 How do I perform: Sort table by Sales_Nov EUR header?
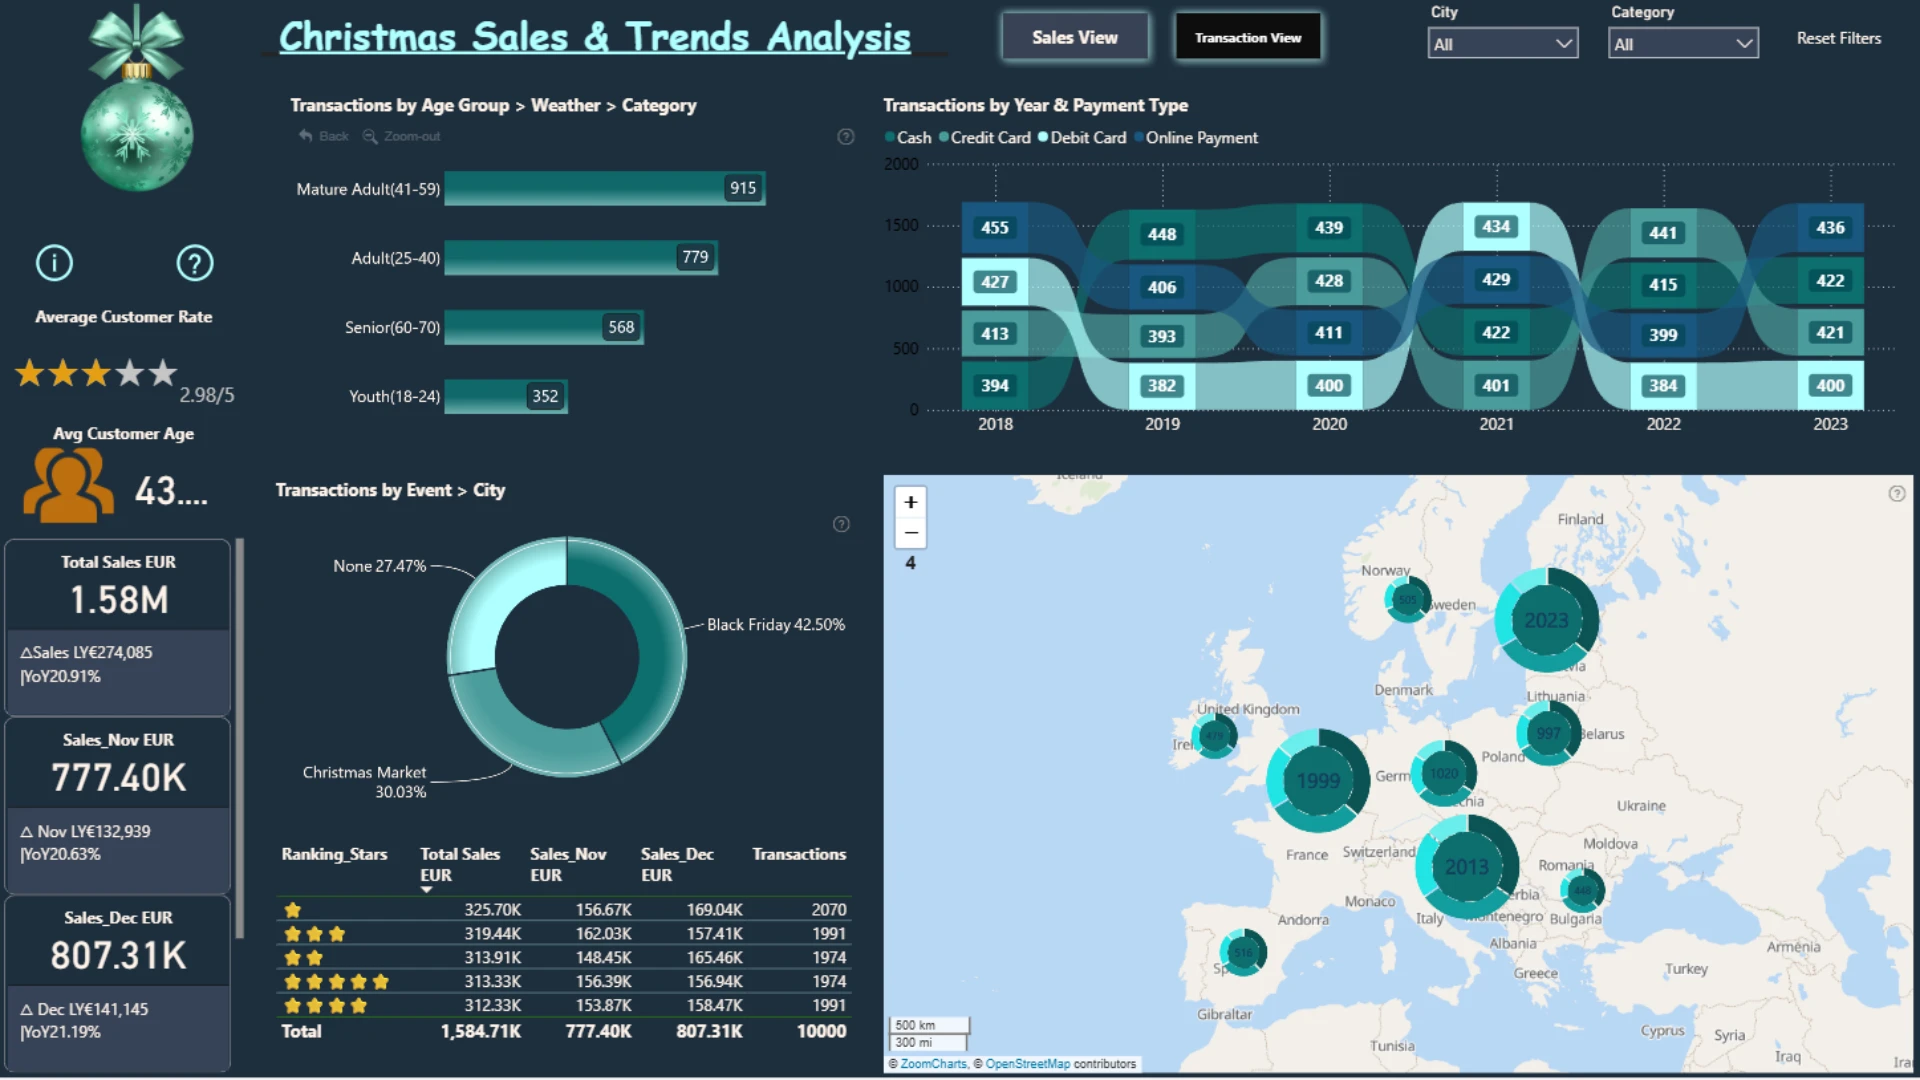point(568,864)
